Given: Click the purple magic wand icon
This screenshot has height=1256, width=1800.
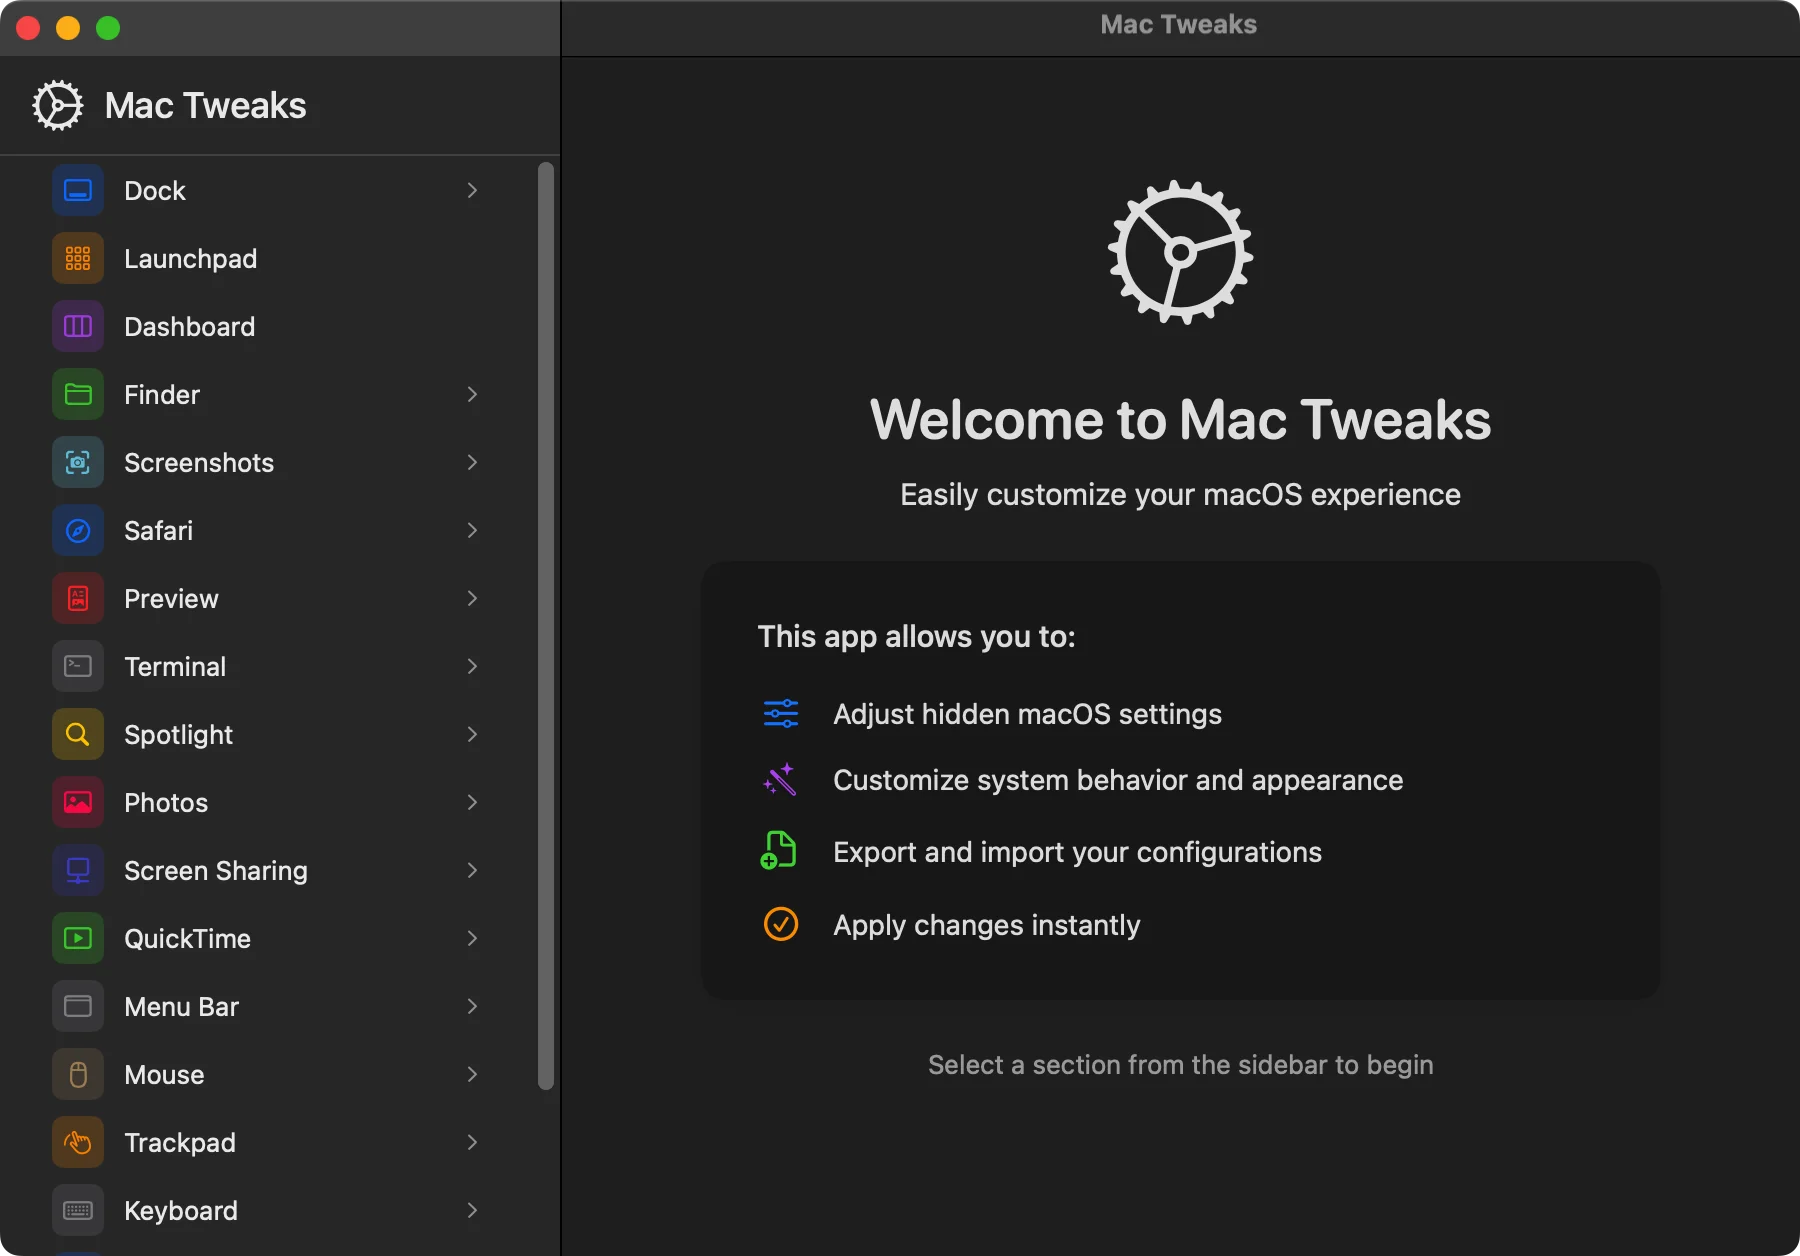Looking at the screenshot, I should (x=780, y=780).
